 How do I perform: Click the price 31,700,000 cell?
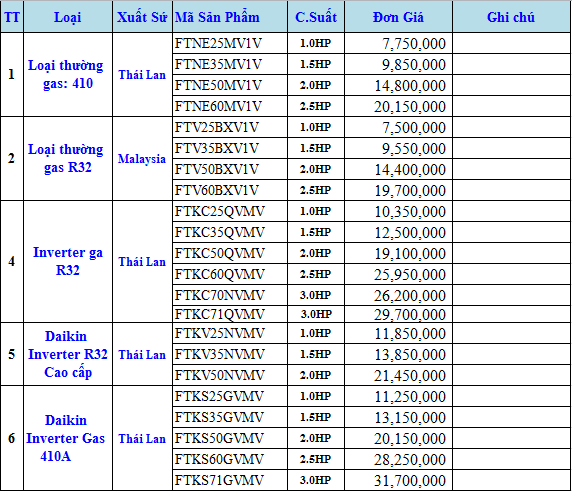point(398,480)
